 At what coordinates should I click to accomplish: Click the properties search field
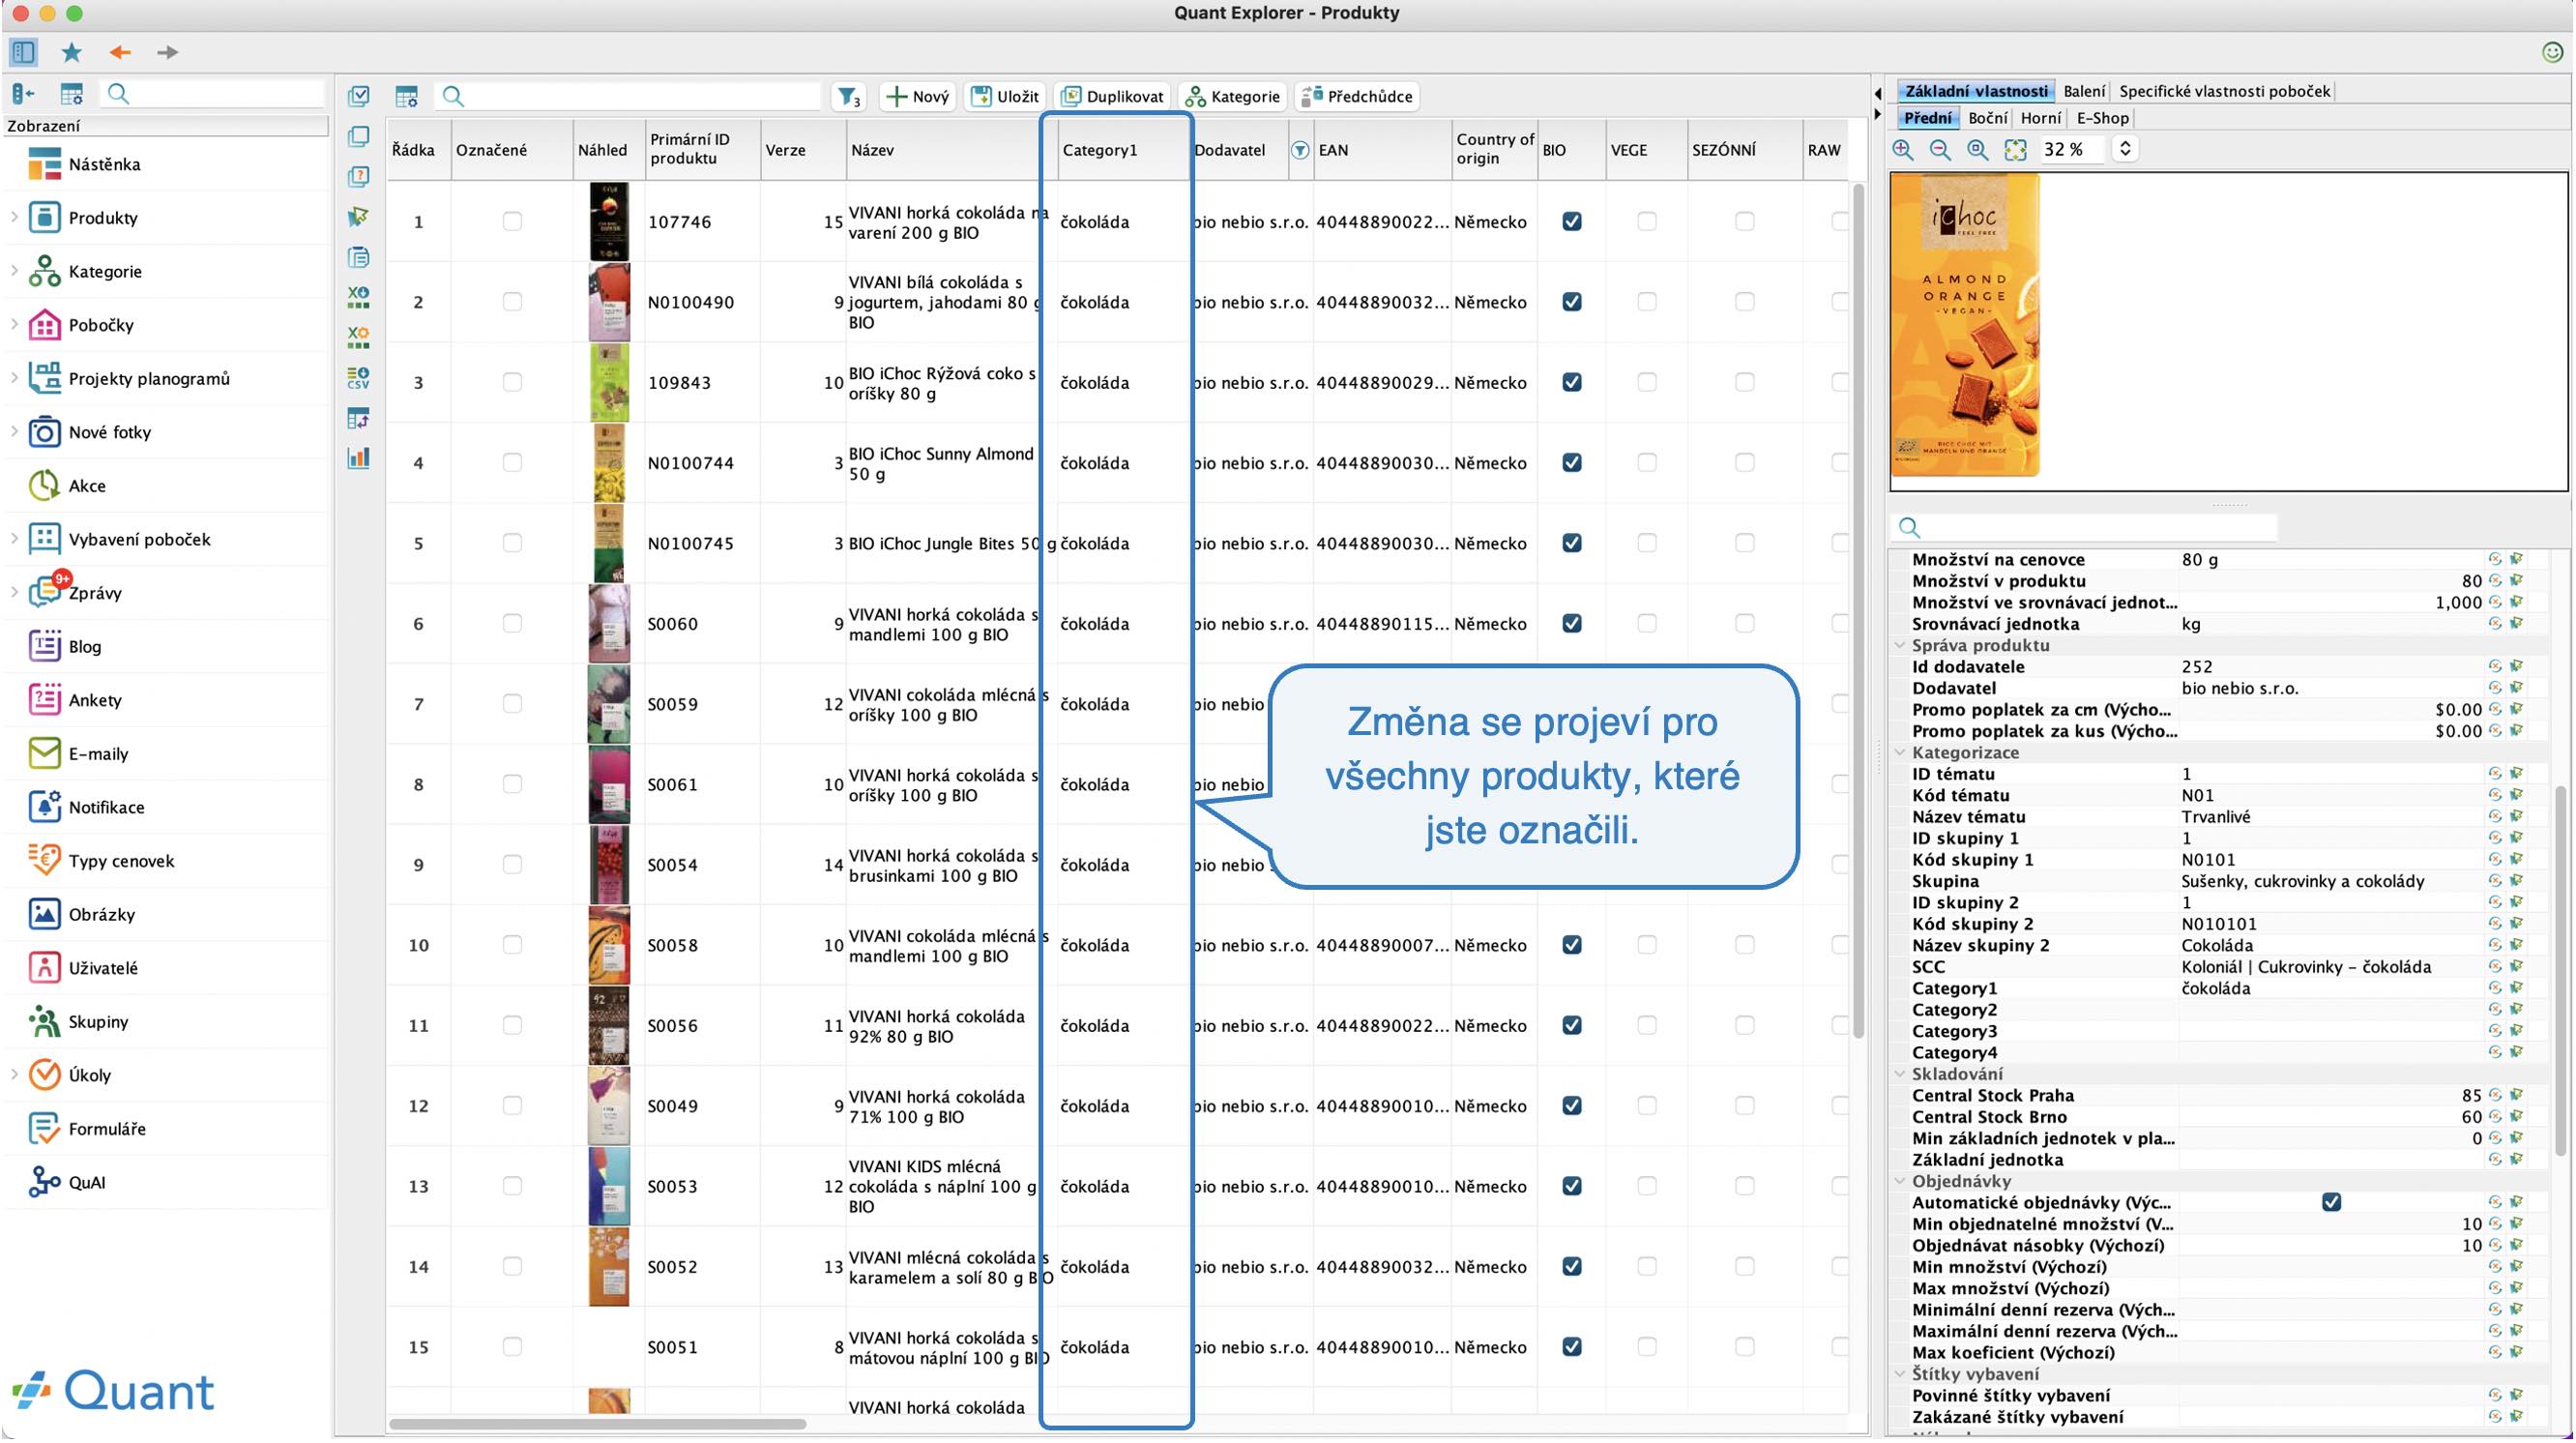(2085, 528)
